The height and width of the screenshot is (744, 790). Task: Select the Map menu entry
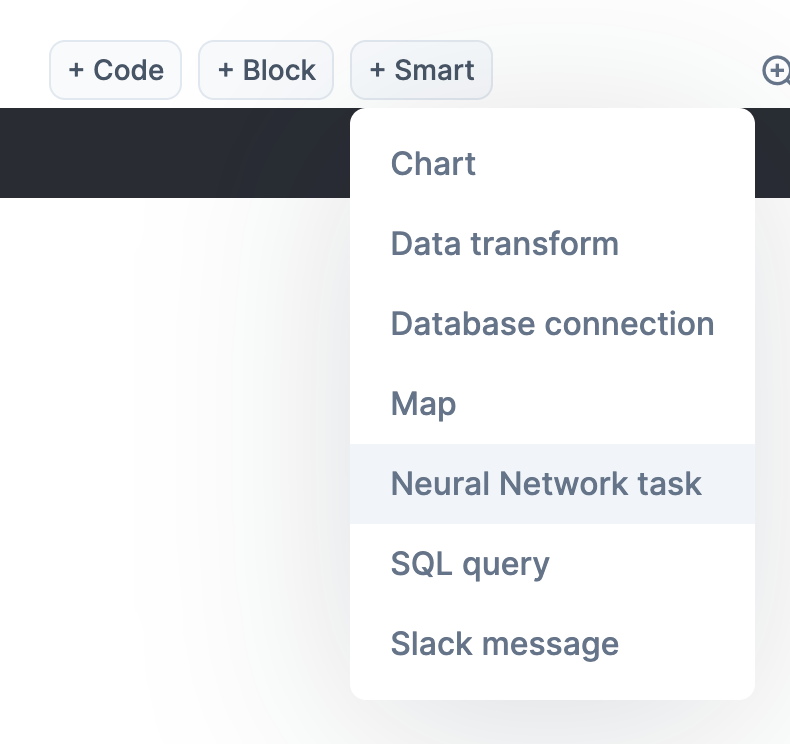tap(423, 404)
